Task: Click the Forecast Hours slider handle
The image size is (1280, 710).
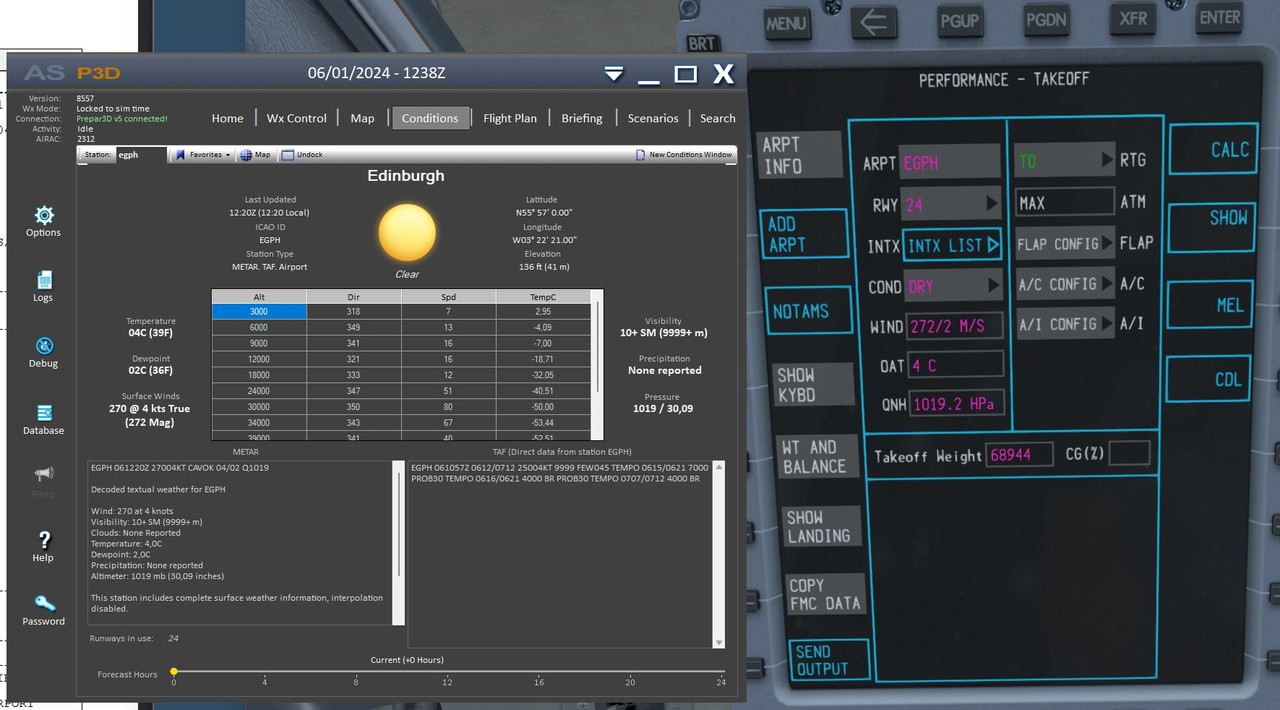Action: click(174, 672)
